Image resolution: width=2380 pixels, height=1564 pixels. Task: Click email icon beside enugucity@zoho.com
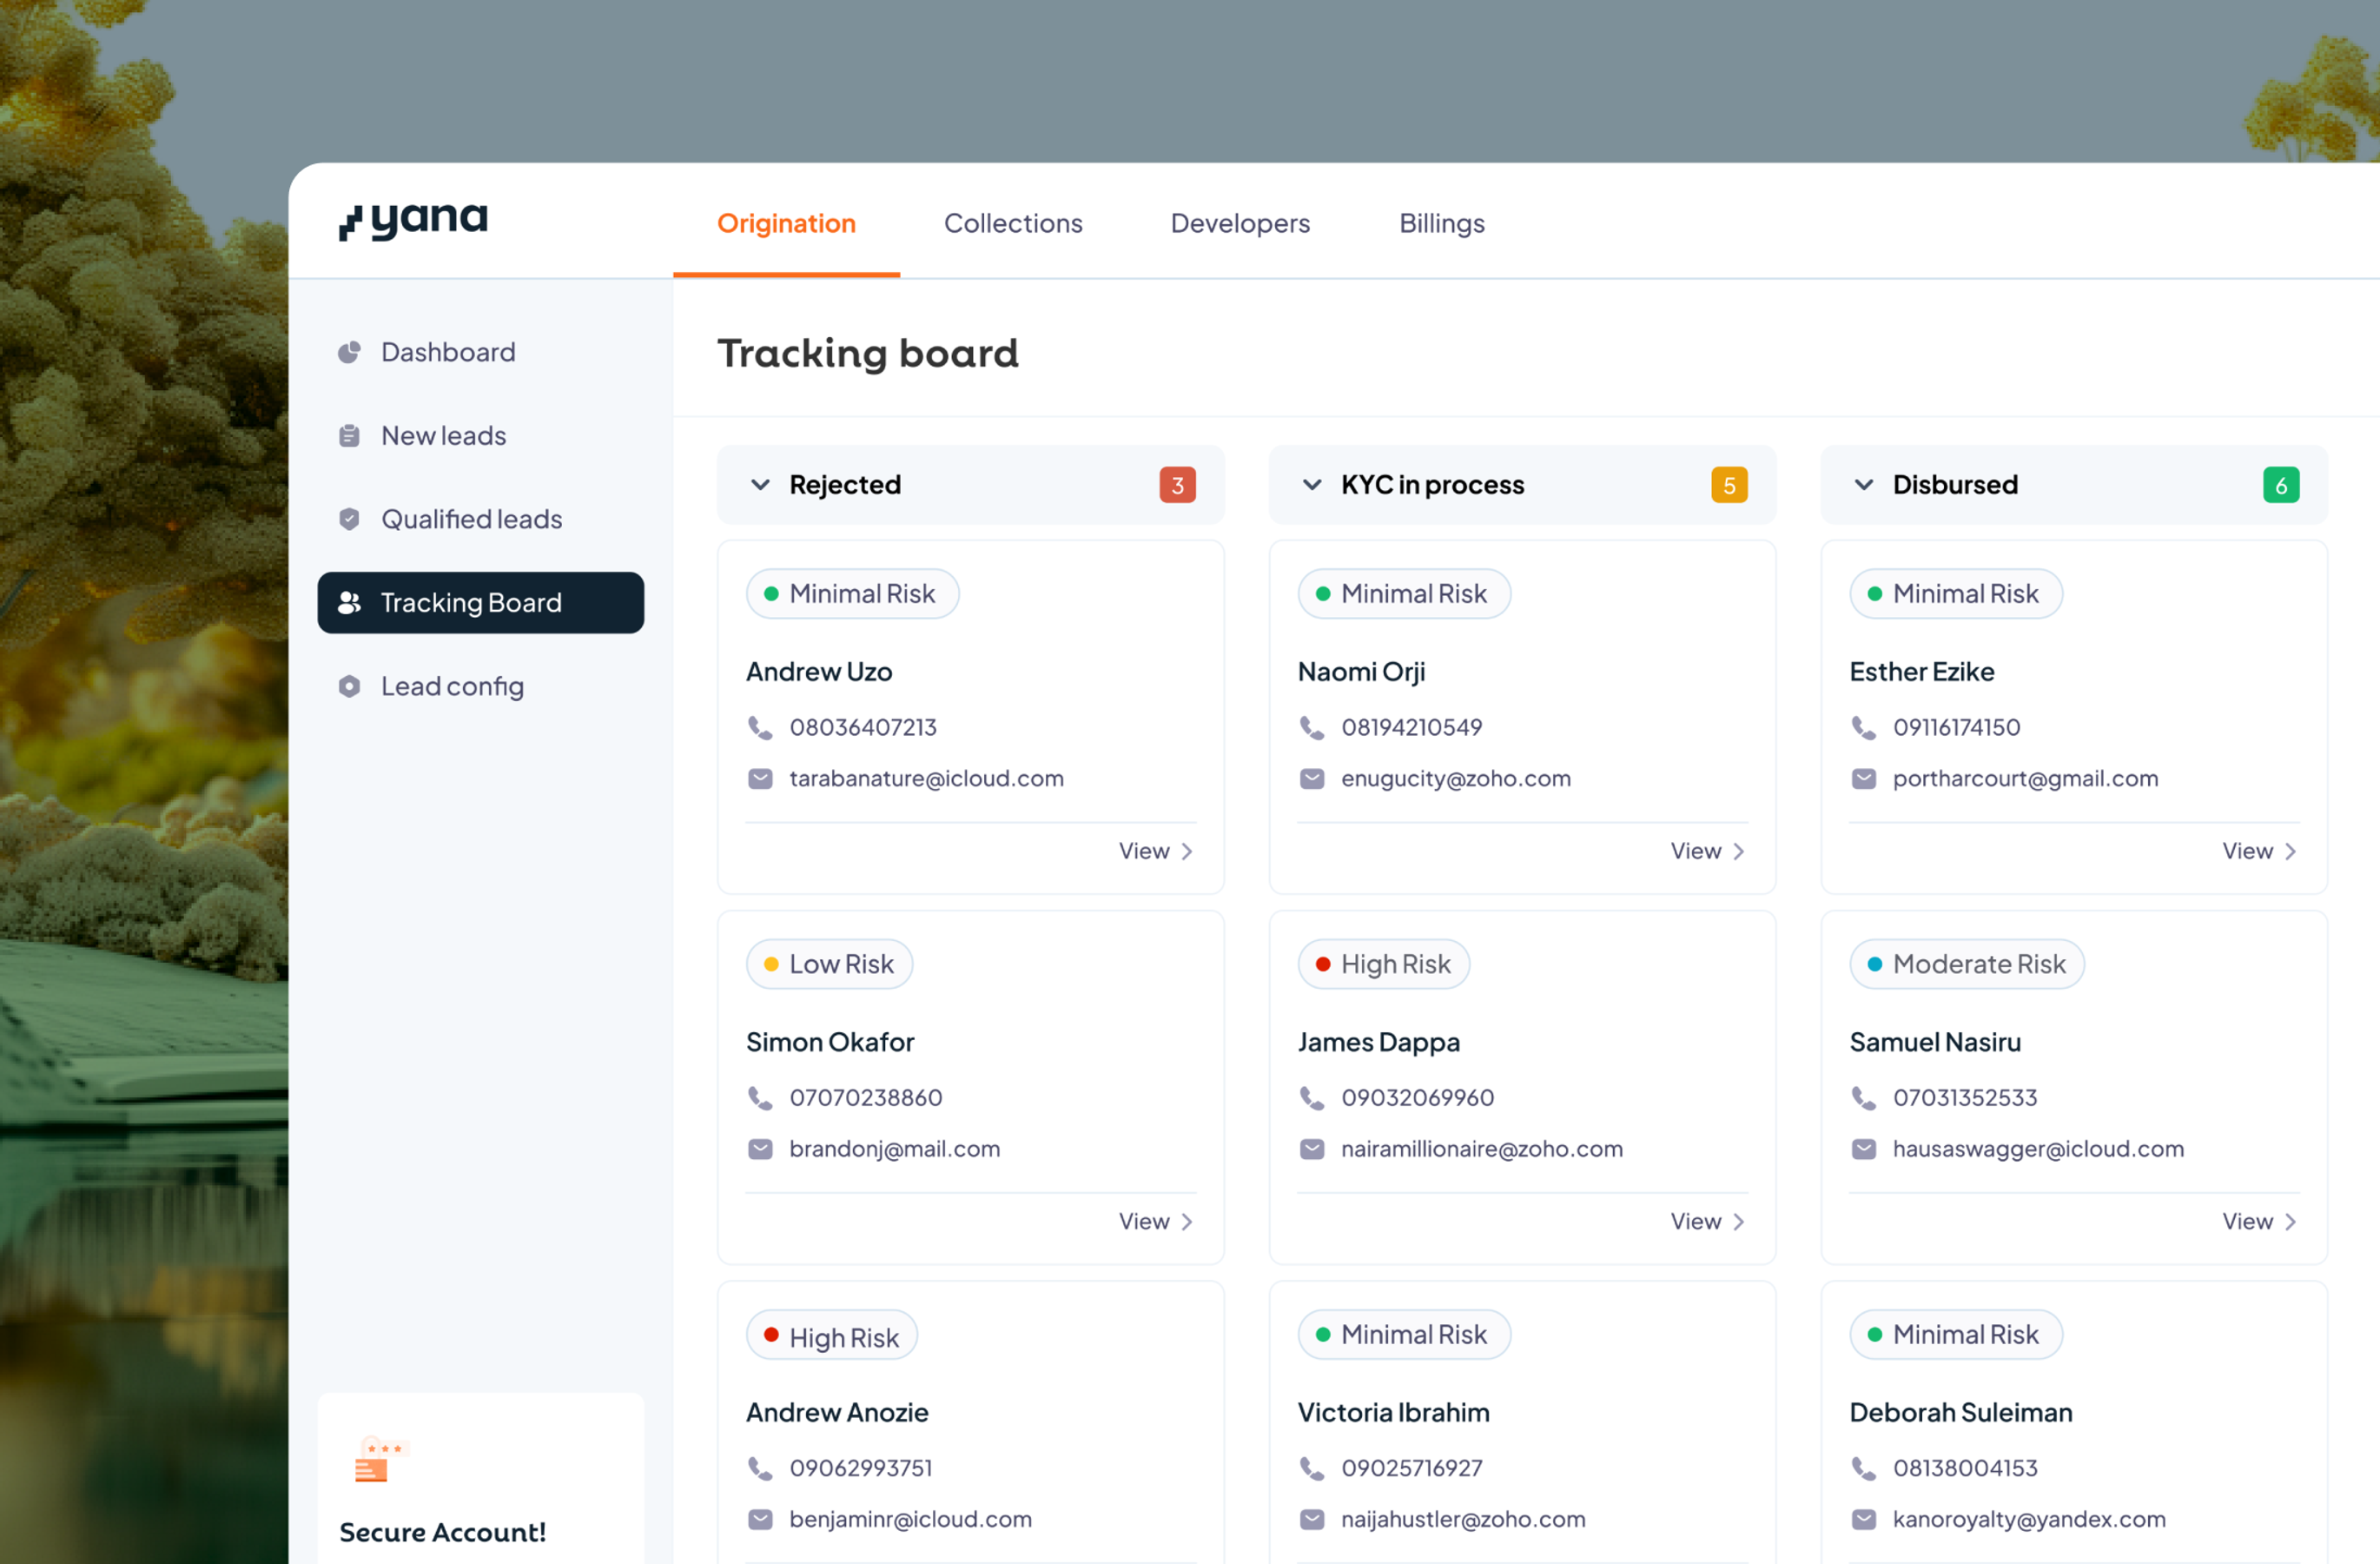(1312, 778)
